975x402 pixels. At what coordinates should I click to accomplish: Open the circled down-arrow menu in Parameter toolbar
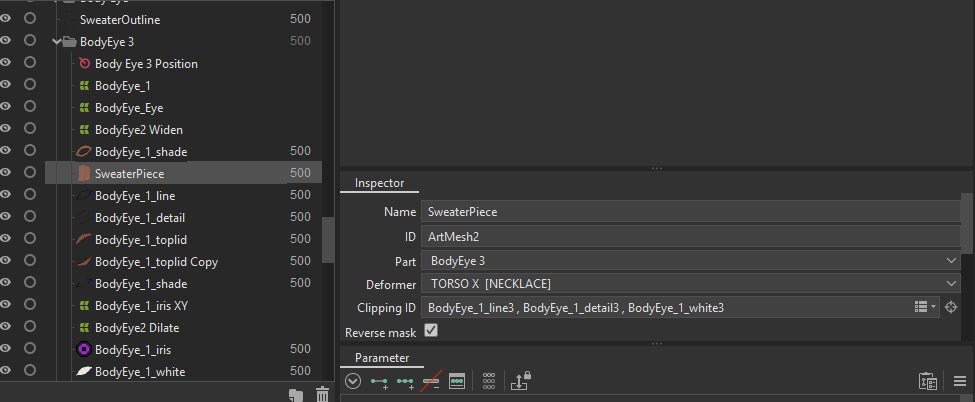[x=353, y=381]
